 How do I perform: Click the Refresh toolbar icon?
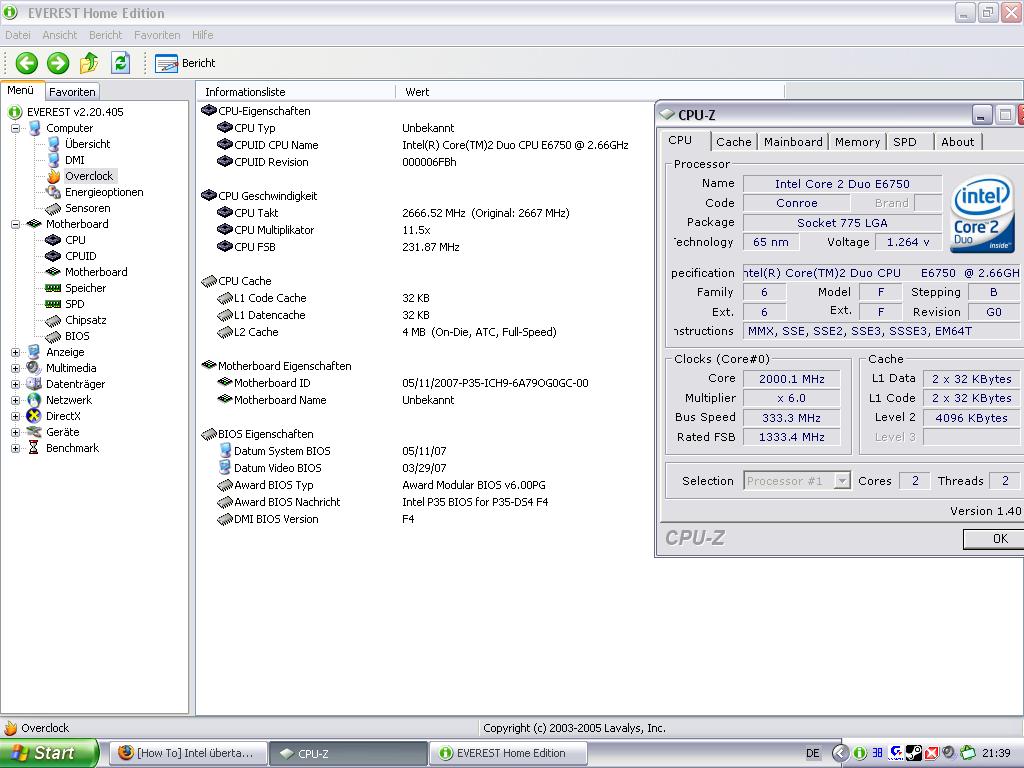pos(120,63)
